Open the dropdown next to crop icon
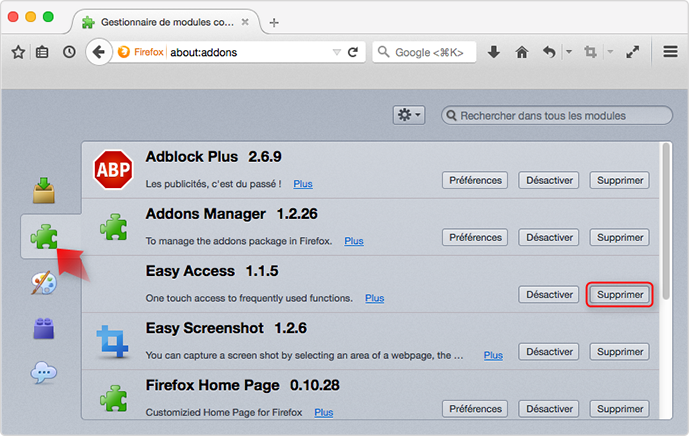 (610, 52)
